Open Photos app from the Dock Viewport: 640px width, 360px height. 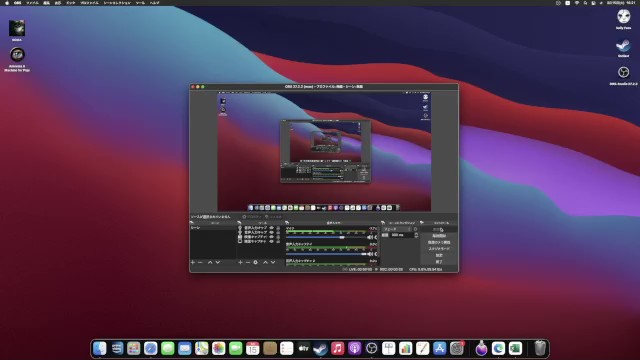tap(218, 349)
